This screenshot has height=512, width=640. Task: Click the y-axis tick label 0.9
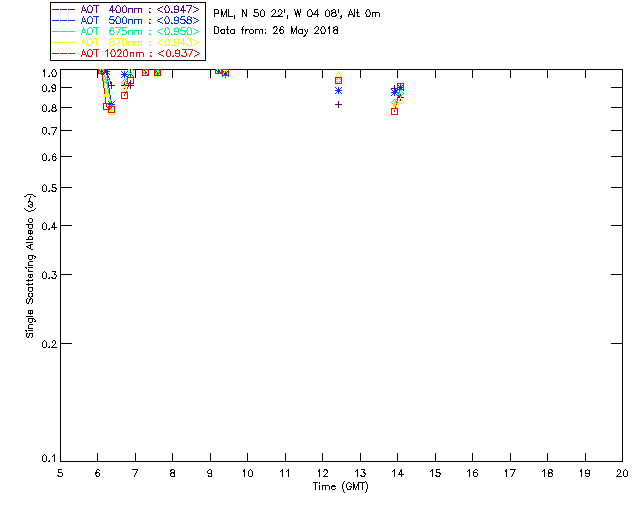coord(49,88)
